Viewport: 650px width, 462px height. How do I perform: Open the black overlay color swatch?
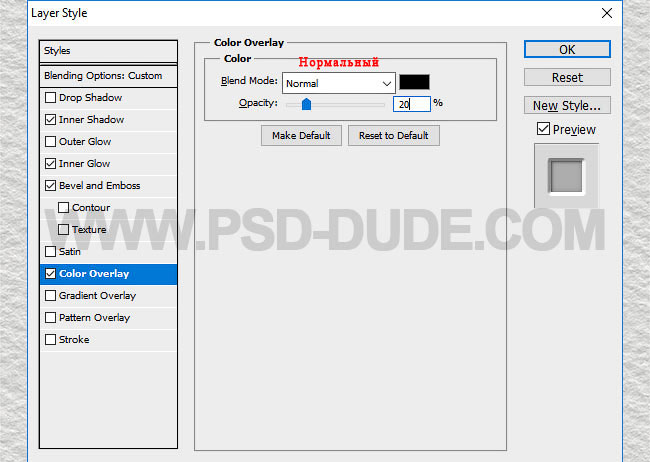pos(414,82)
